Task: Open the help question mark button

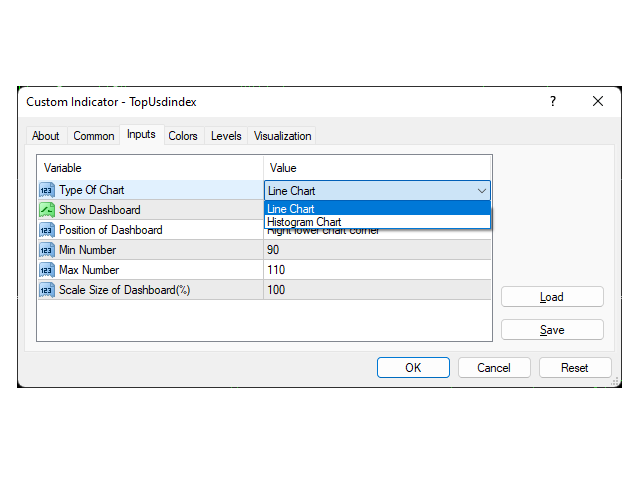Action: (x=553, y=101)
